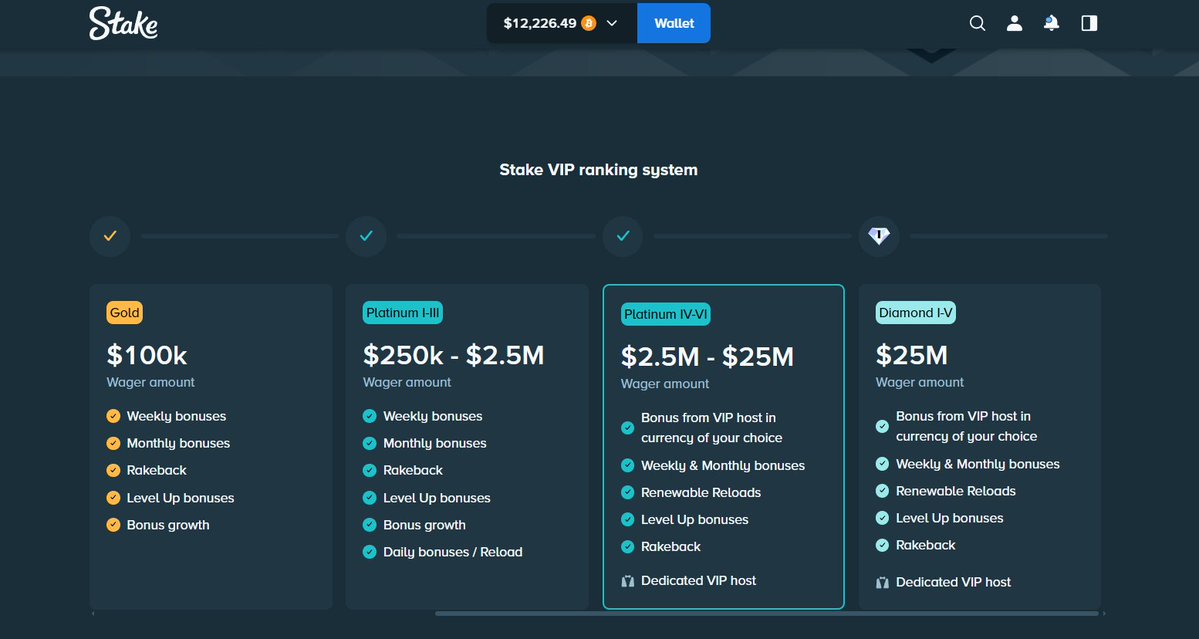Click Gold card Monthly bonuses check icon
Screen dimensions: 1199x639
[x=113, y=443]
